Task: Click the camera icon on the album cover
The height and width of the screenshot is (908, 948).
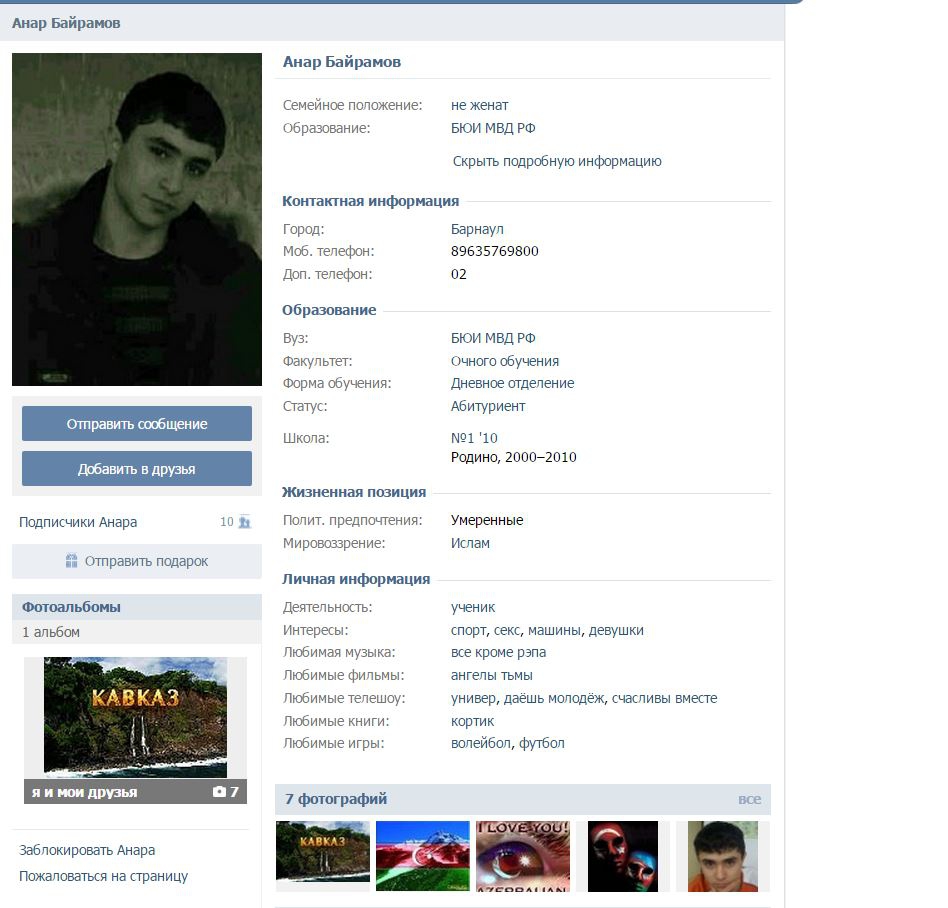Action: click(x=219, y=791)
